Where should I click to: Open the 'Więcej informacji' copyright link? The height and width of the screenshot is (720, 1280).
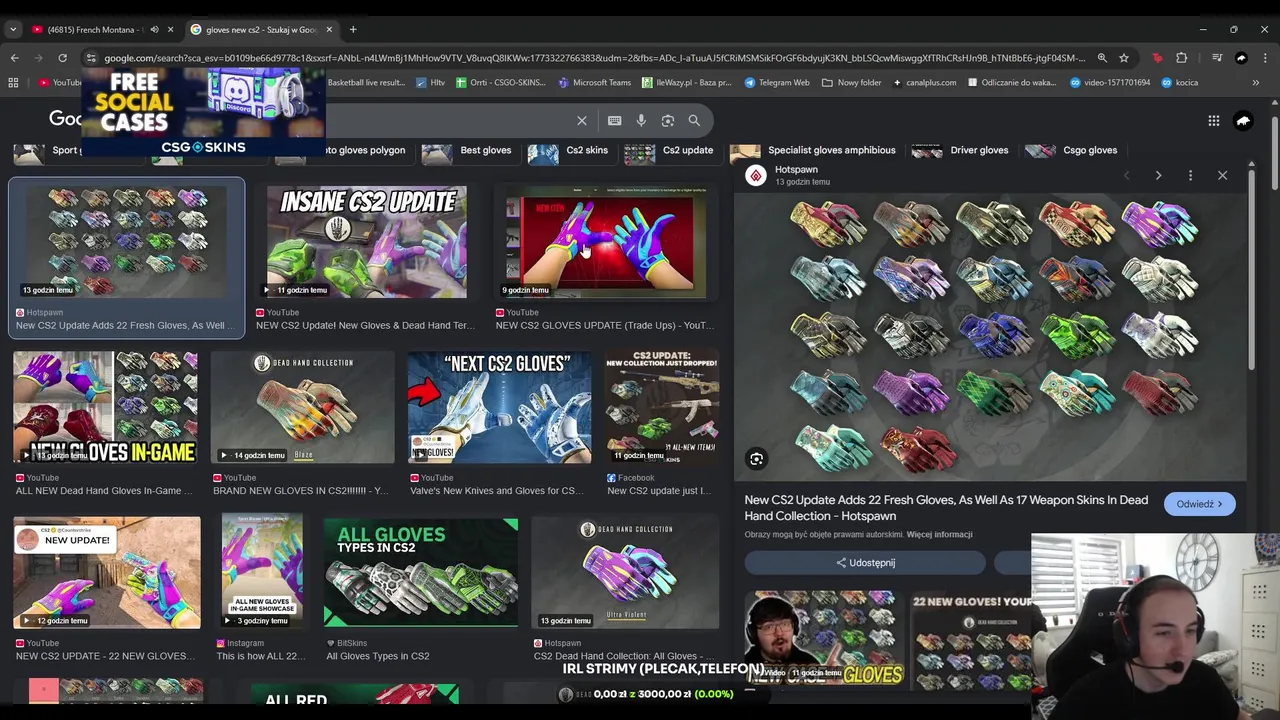pyautogui.click(x=939, y=534)
